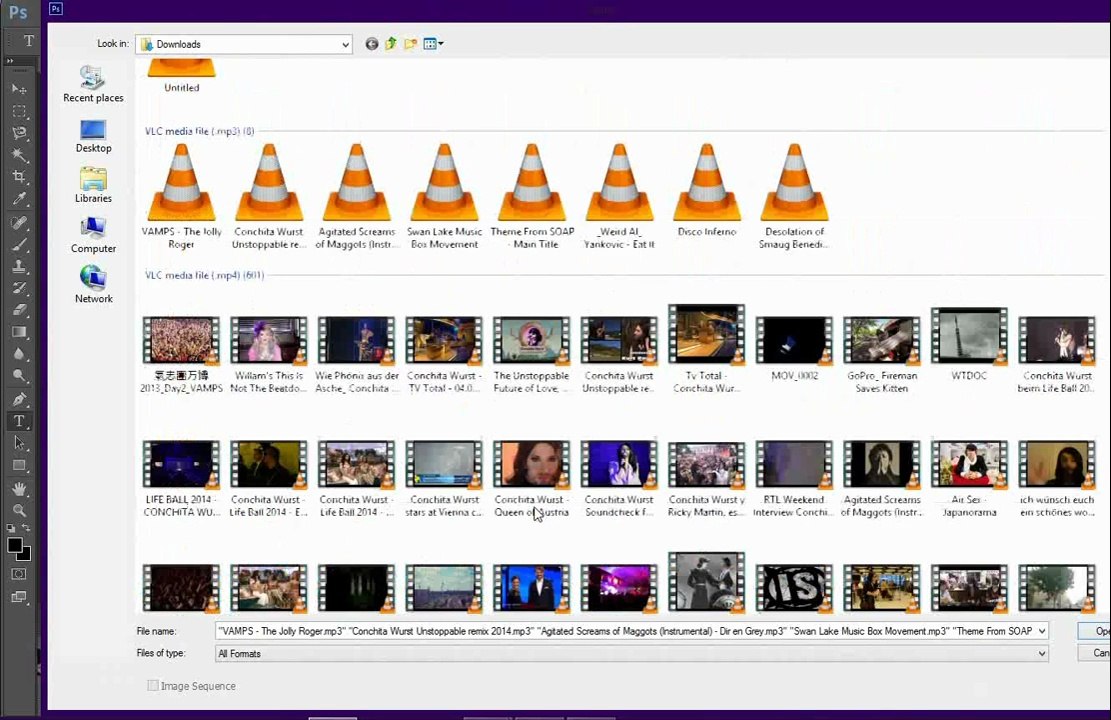
Task: Expand the File name dropdown
Action: pos(1042,631)
